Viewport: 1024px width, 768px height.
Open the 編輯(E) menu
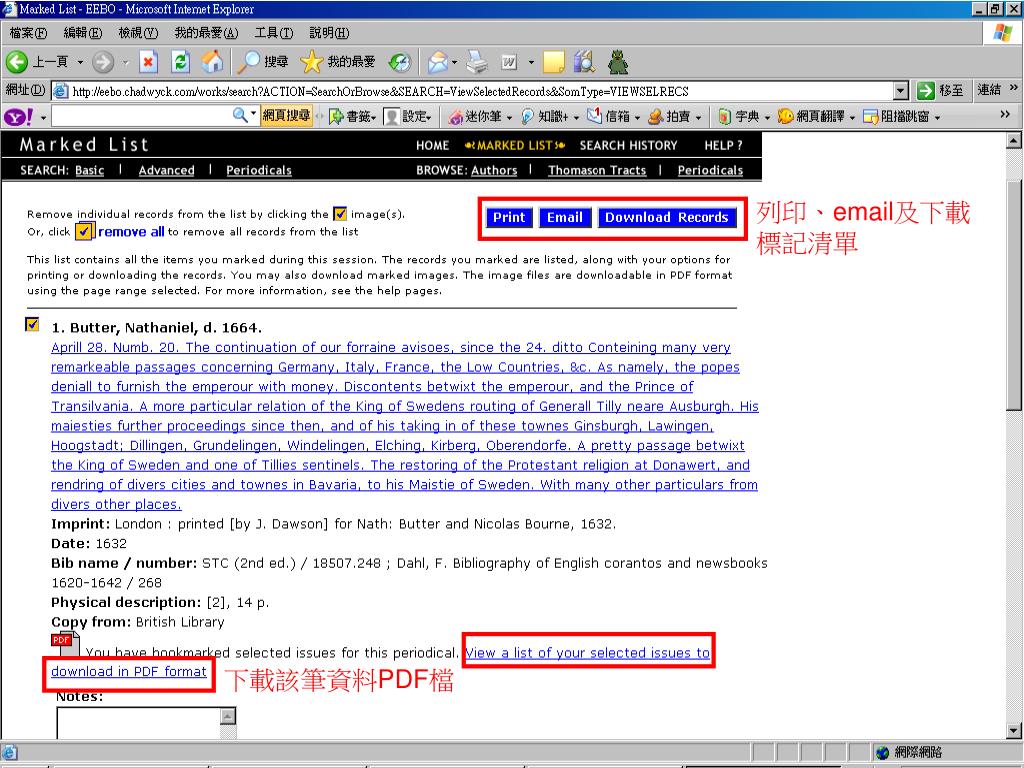[x=83, y=33]
